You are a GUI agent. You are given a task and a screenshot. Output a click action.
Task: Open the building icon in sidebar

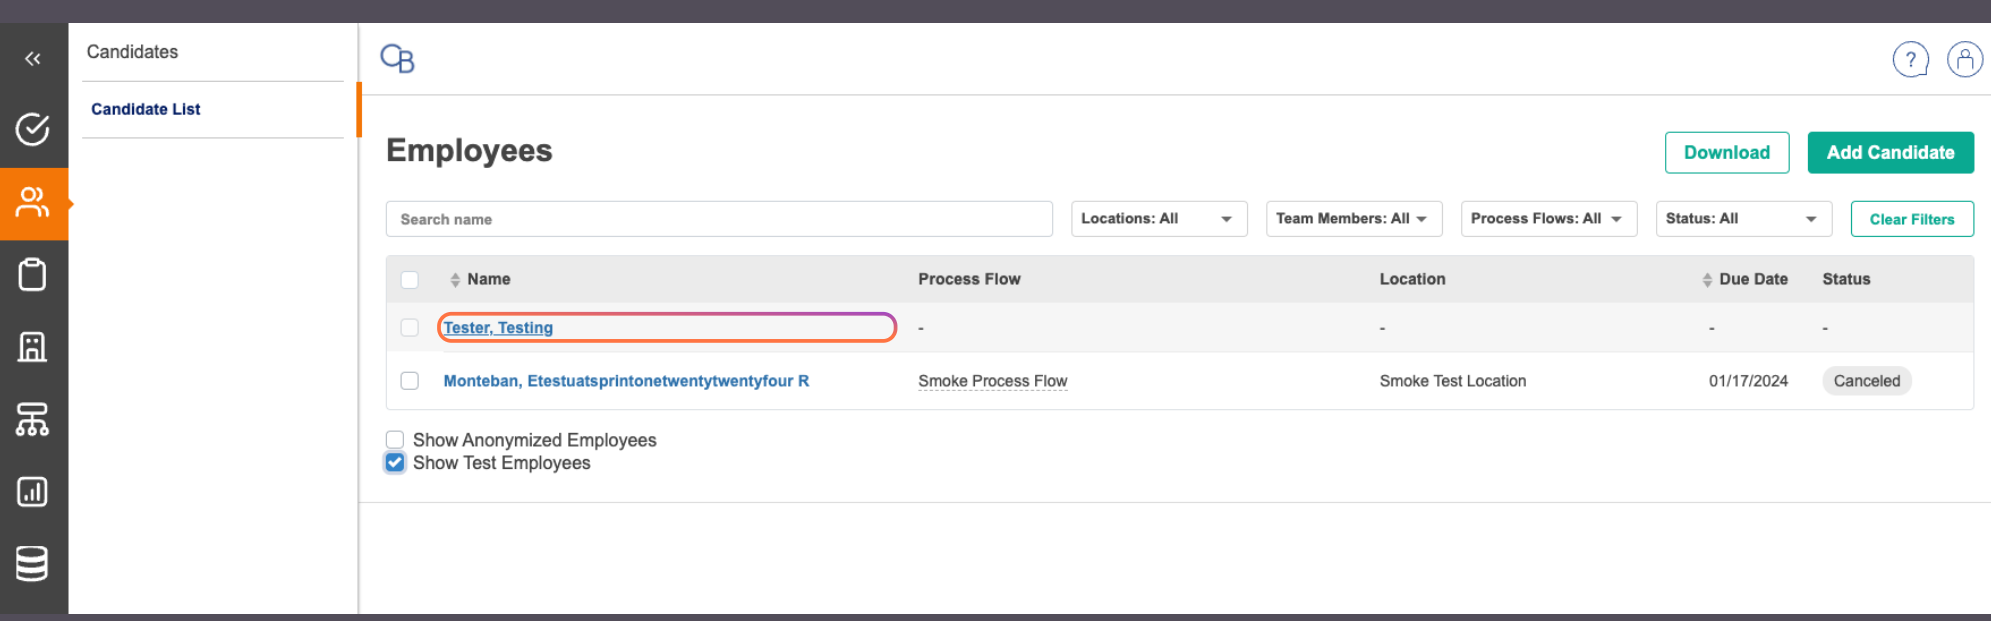[x=33, y=347]
